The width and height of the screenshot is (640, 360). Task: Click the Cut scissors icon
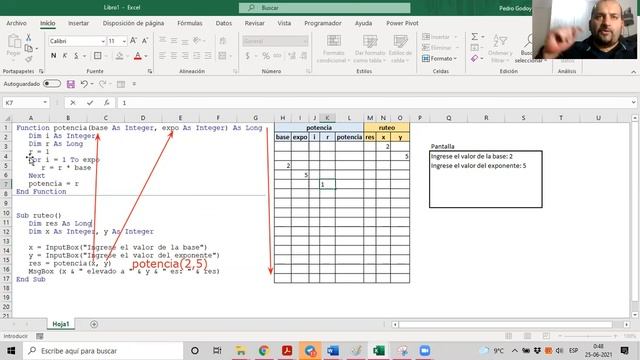[x=29, y=38]
